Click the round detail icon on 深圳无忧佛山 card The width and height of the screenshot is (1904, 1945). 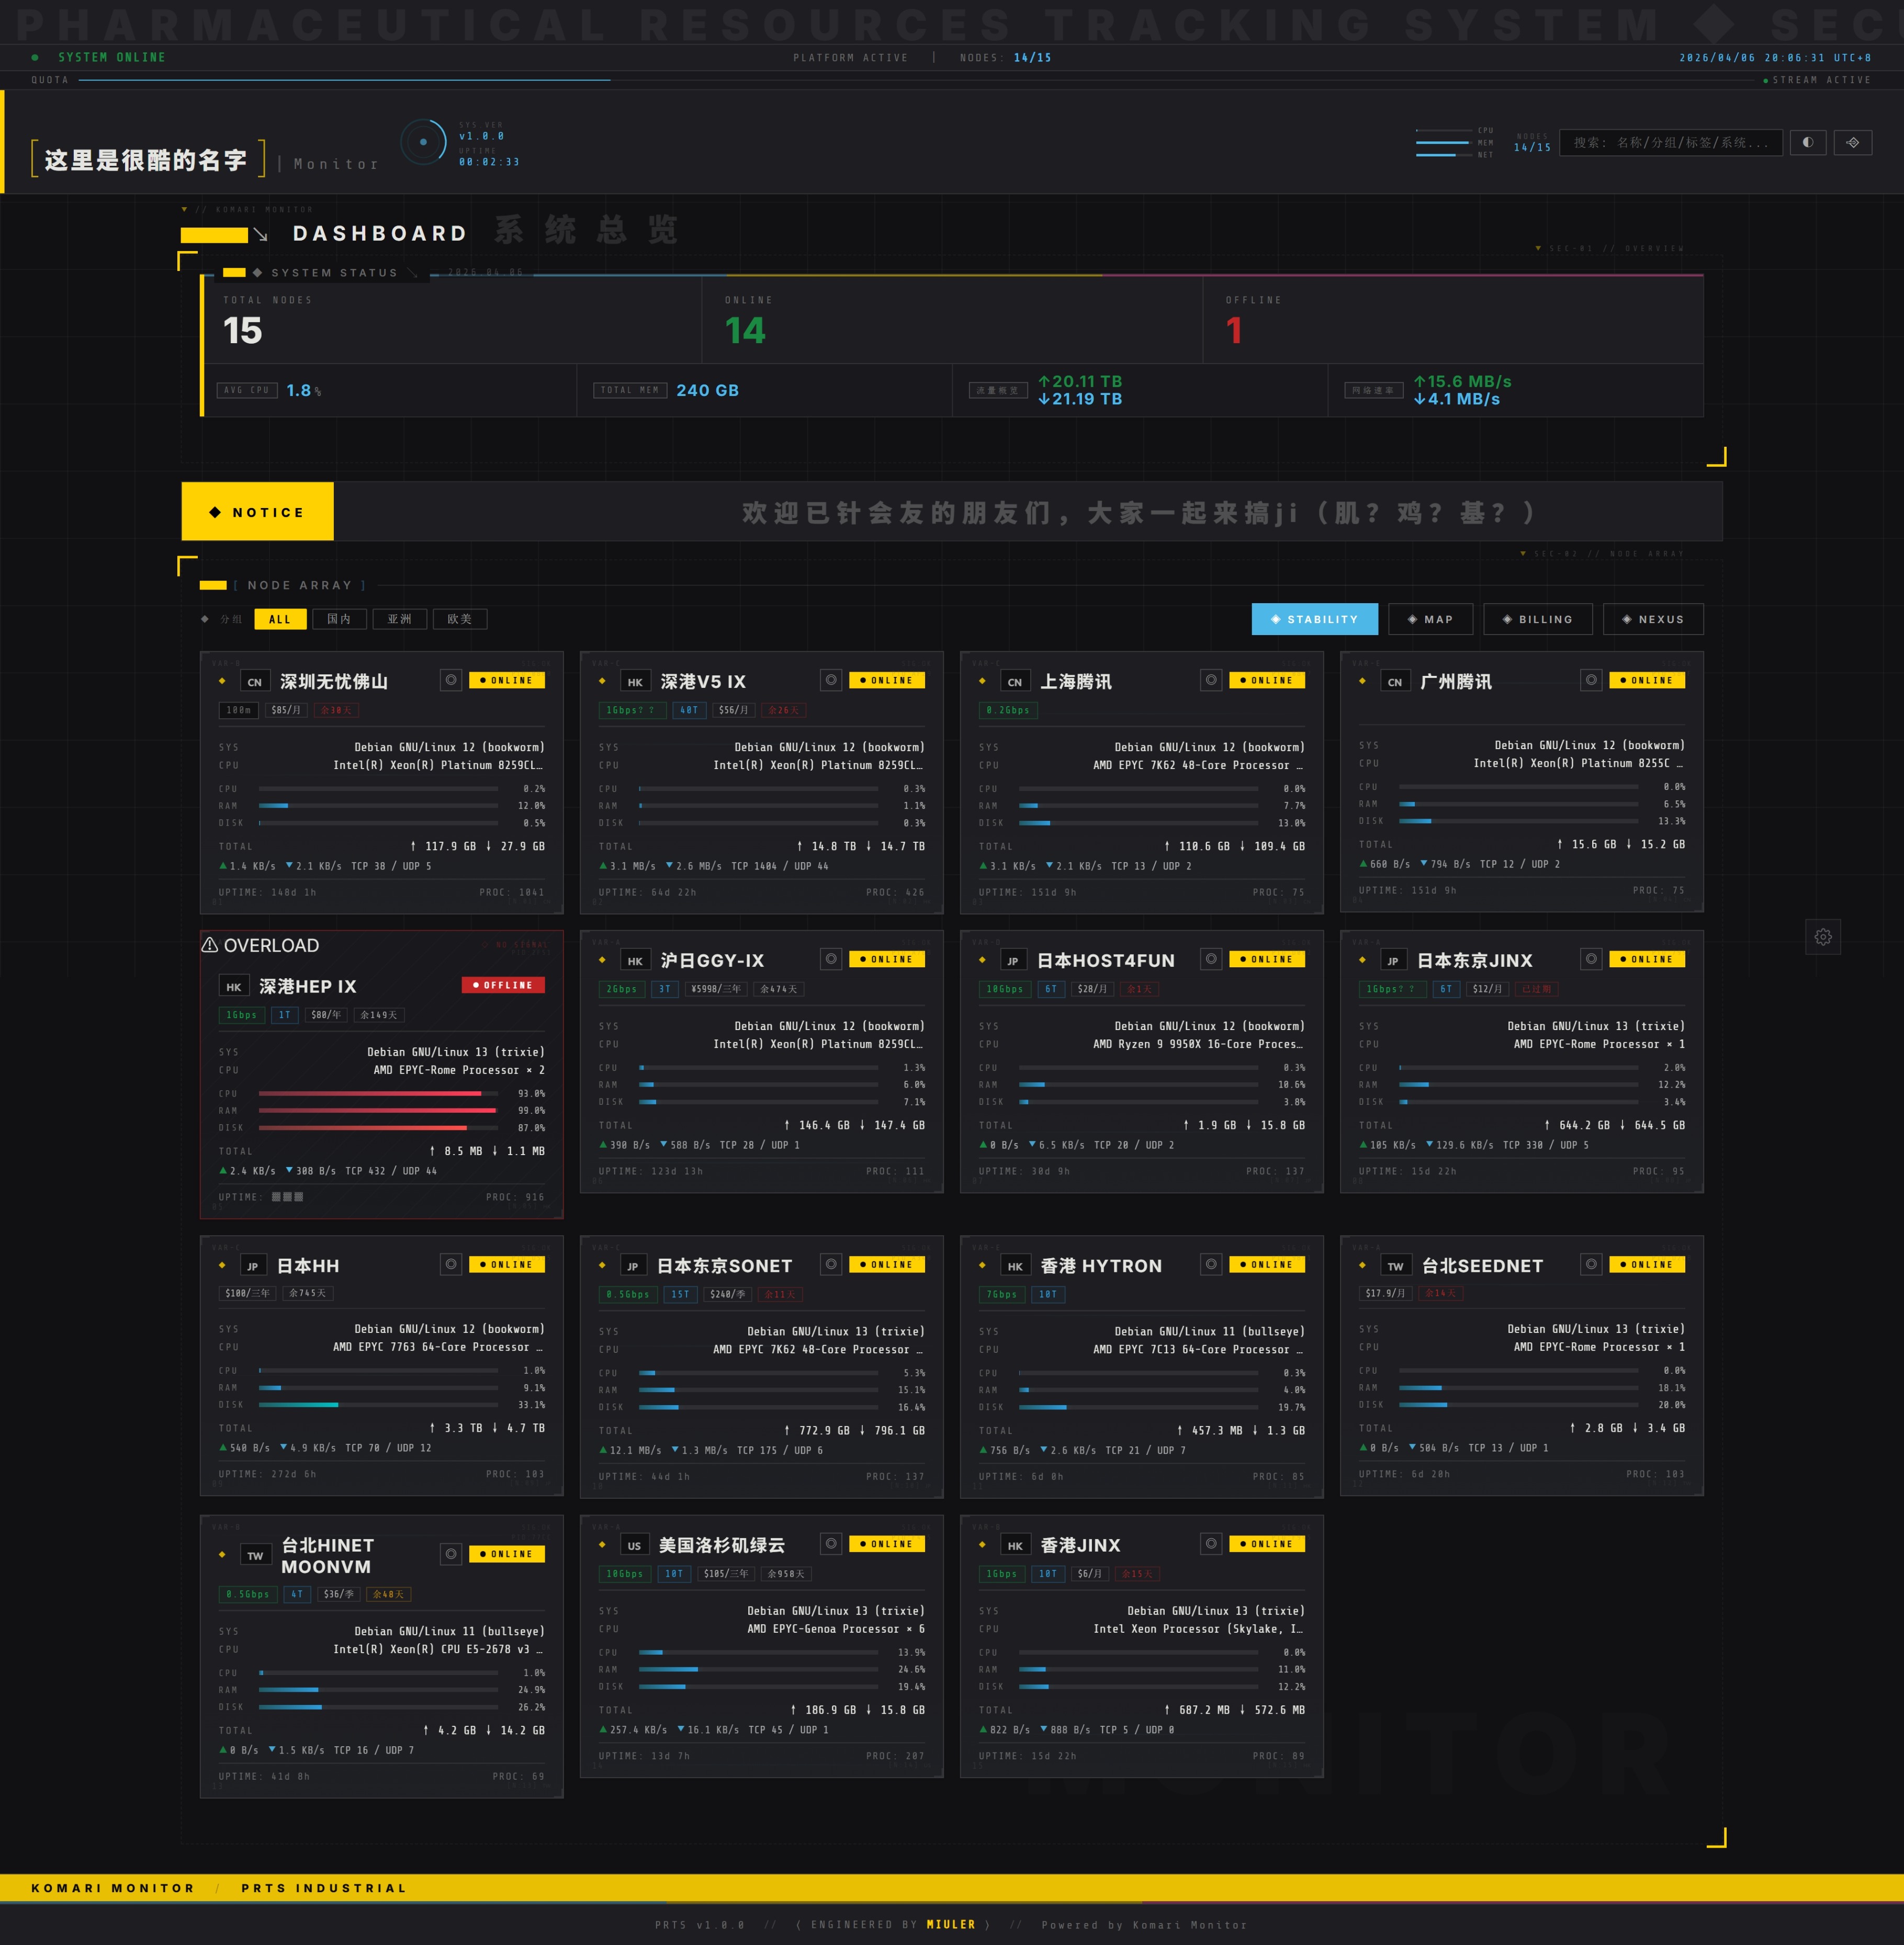point(451,680)
